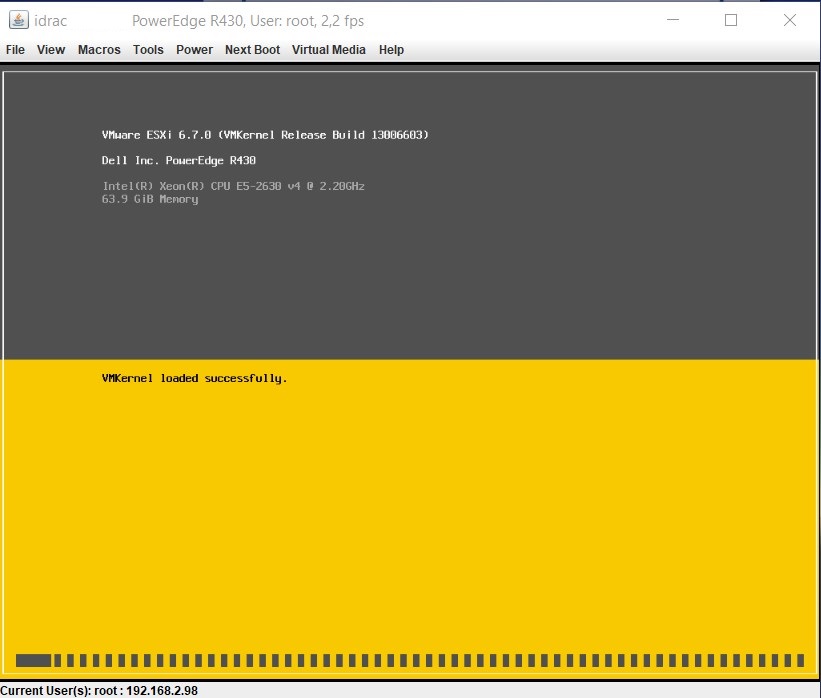
Task: Click the 'Dell Inc. PowerEdge R430' line
Action: (179, 160)
